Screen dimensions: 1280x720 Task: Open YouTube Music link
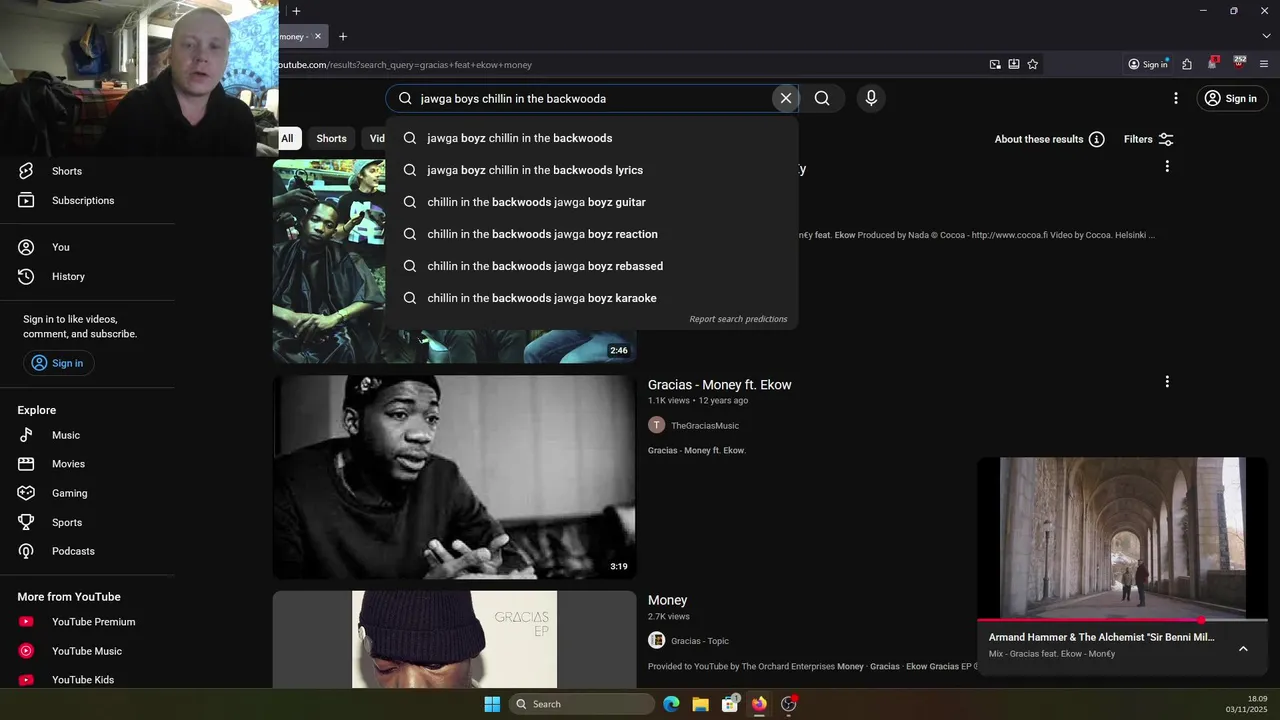pyautogui.click(x=87, y=651)
